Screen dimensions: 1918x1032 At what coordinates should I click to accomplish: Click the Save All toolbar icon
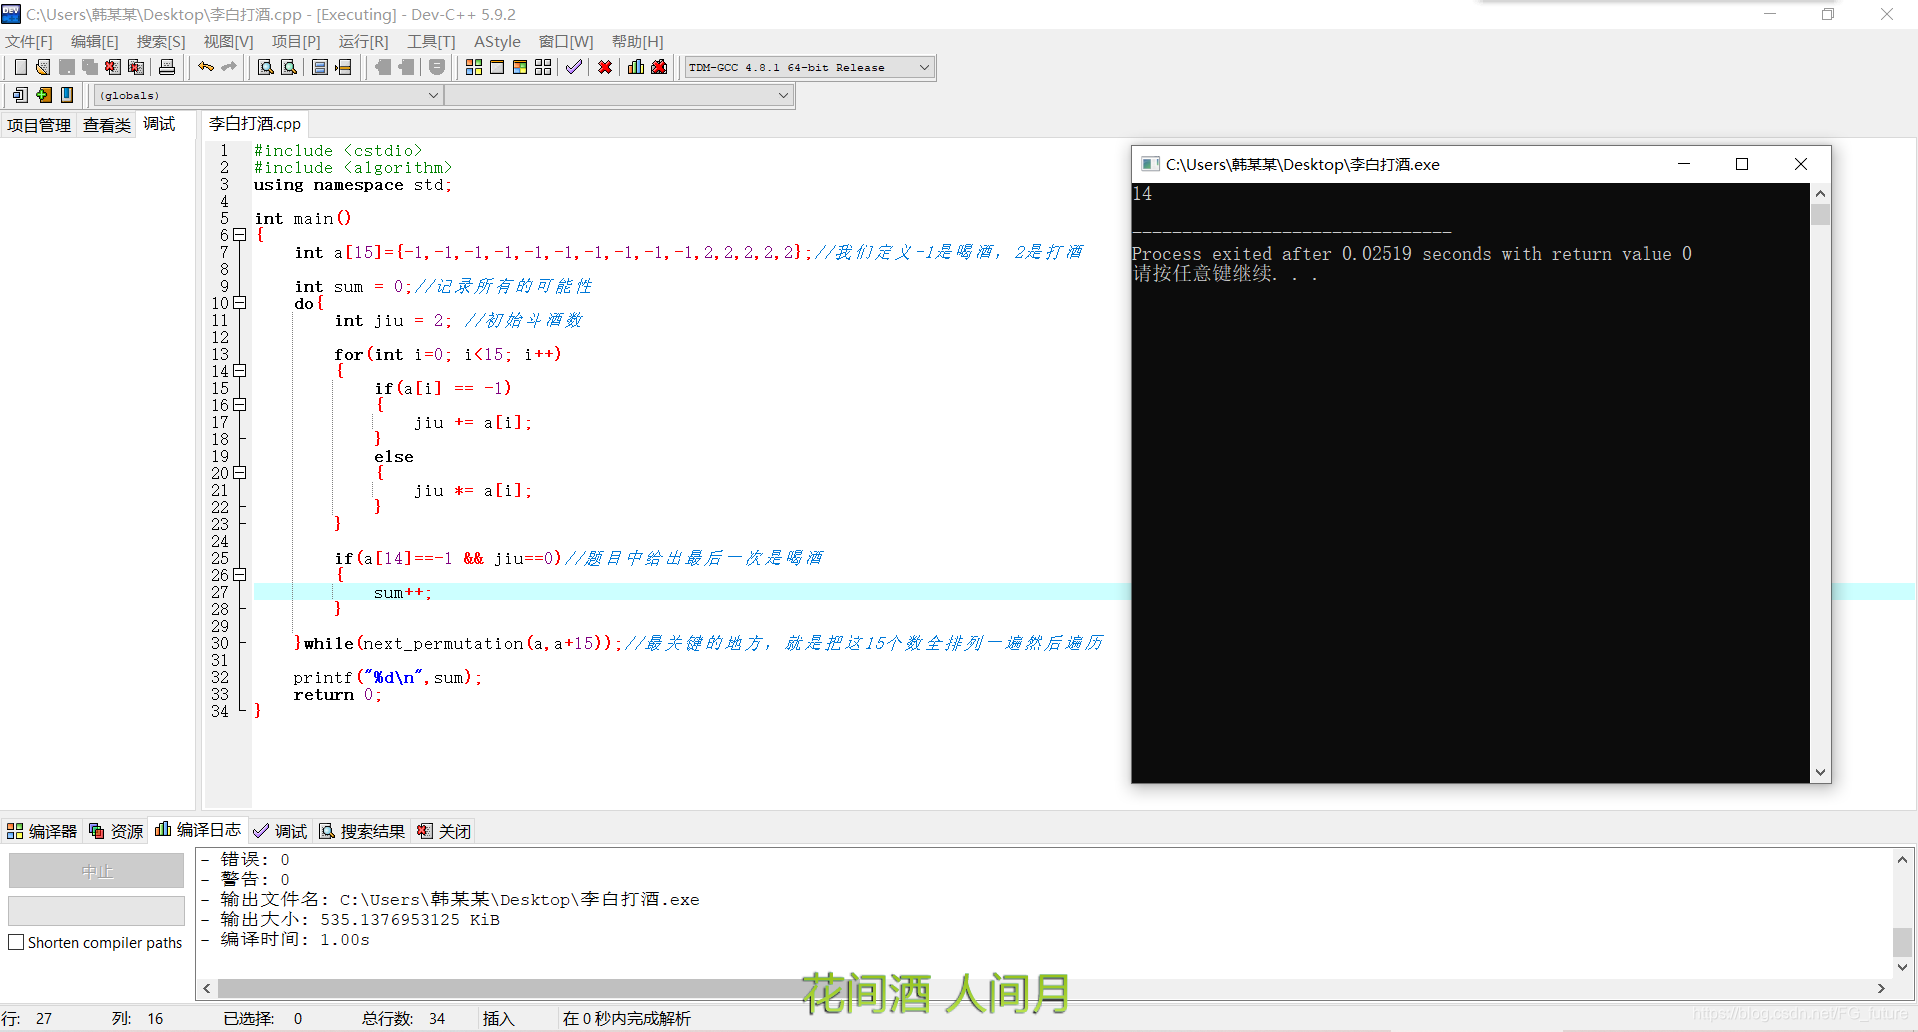coord(90,67)
